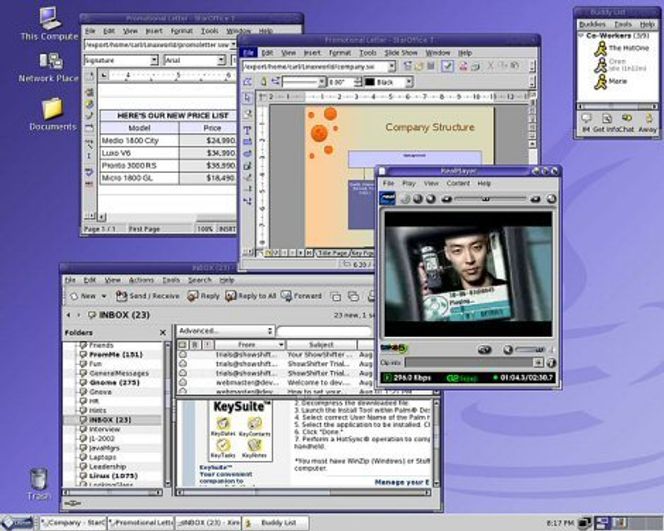Click the Real logo in RealPlayer
The image size is (664, 531).
[387, 198]
